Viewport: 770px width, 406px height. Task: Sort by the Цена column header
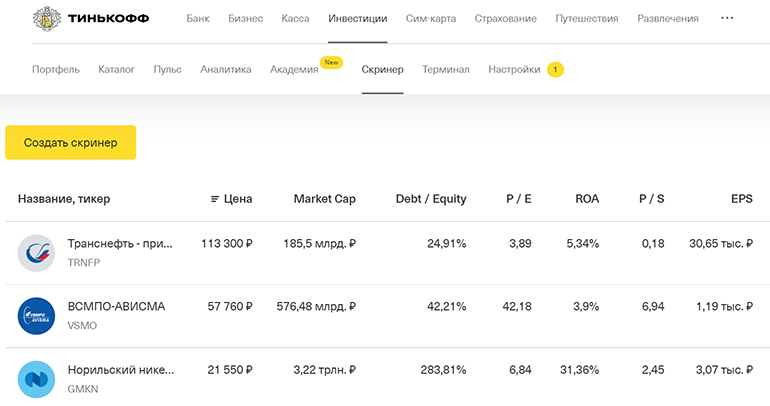pyautogui.click(x=238, y=199)
